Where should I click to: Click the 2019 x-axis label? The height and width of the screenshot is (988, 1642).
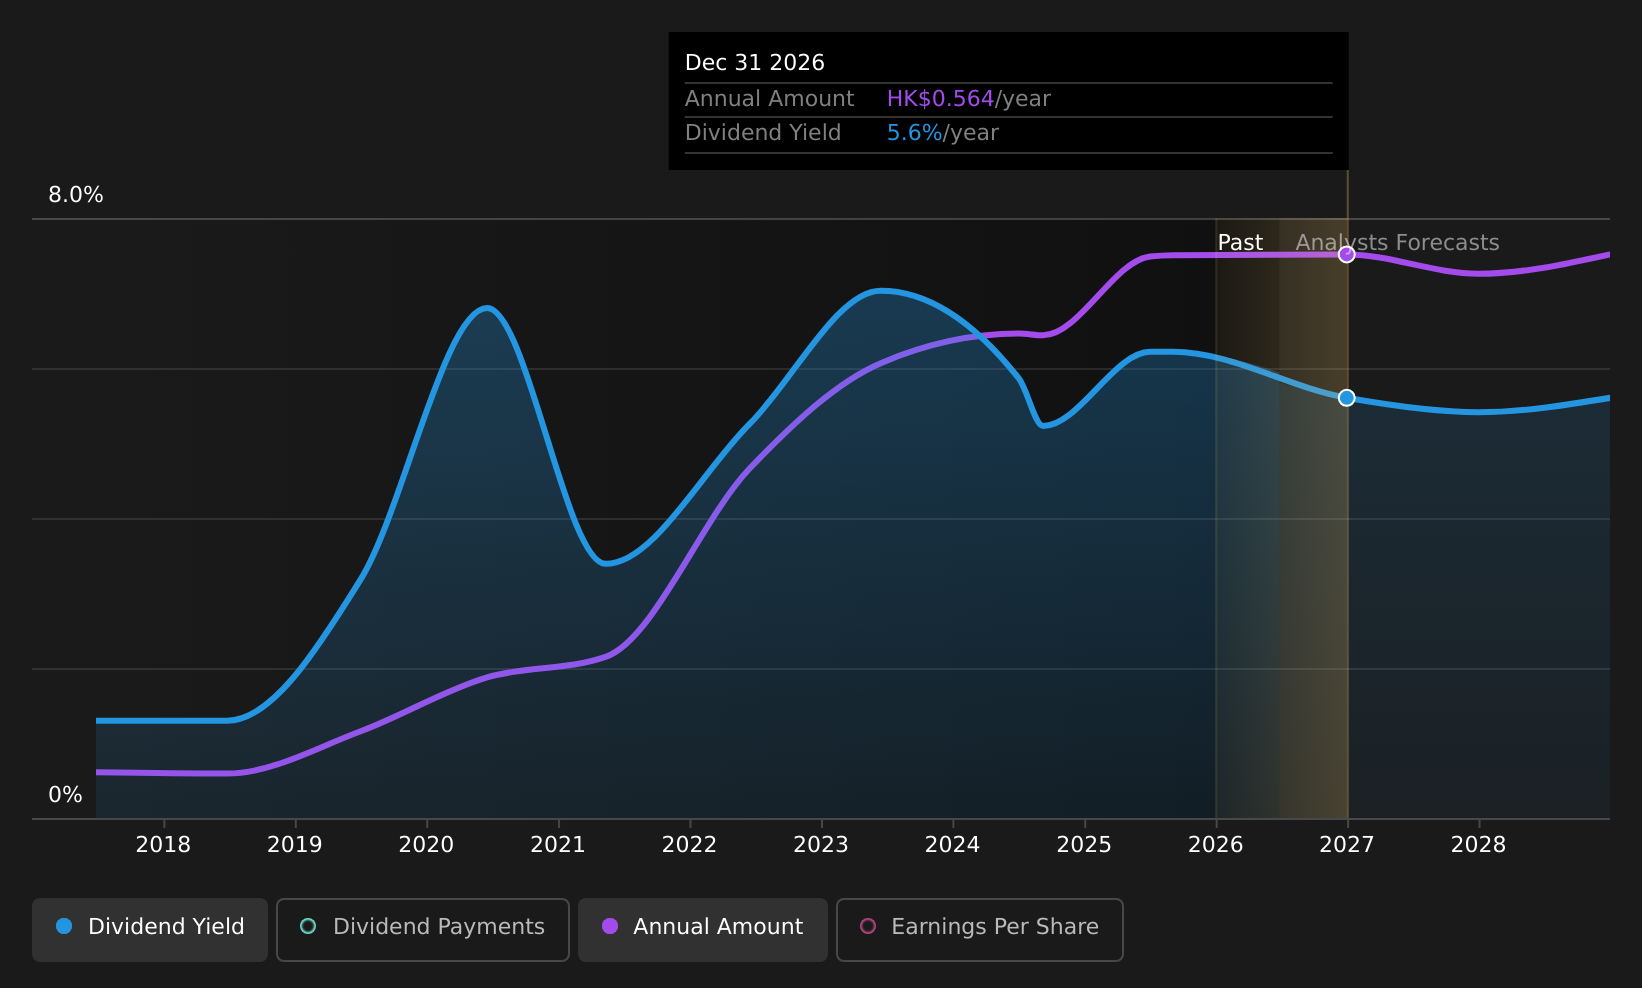coord(295,845)
